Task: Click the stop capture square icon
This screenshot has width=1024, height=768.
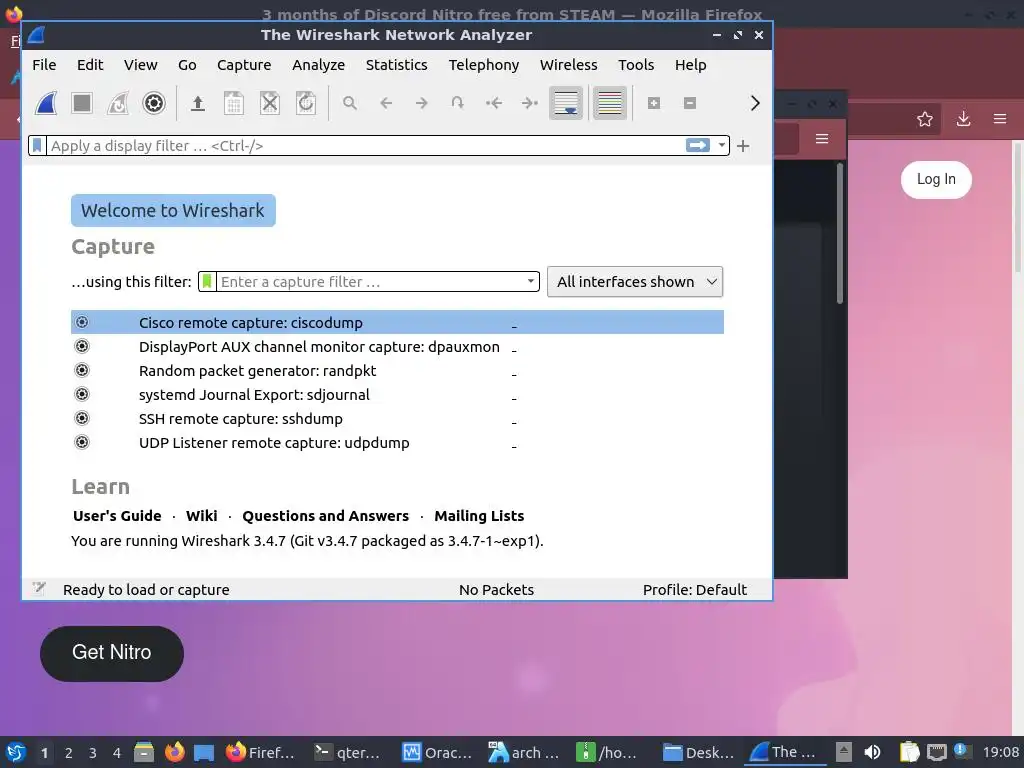Action: click(x=82, y=103)
